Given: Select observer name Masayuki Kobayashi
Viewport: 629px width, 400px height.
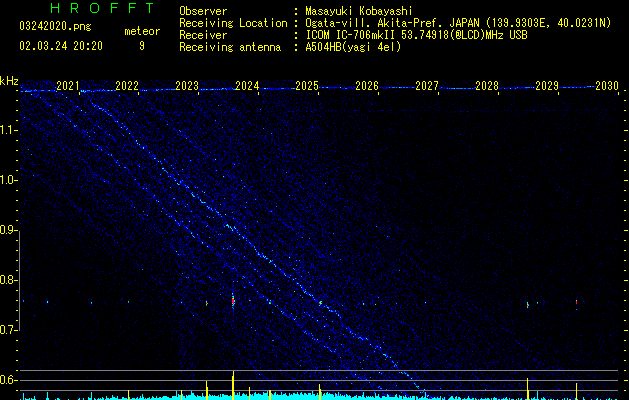Looking at the screenshot, I should click(359, 11).
